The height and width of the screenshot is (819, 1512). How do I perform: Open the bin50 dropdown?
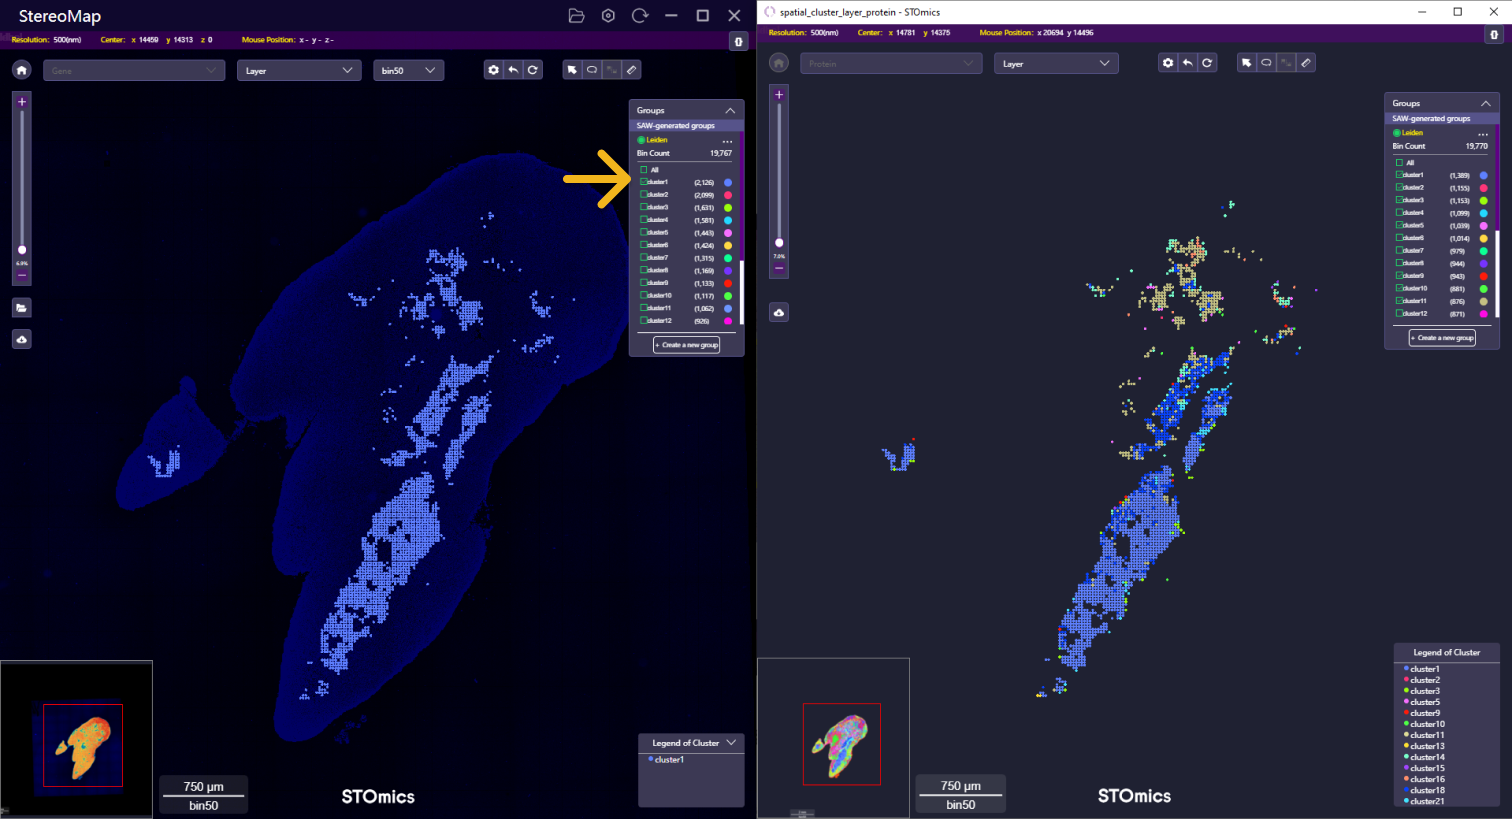pos(408,71)
